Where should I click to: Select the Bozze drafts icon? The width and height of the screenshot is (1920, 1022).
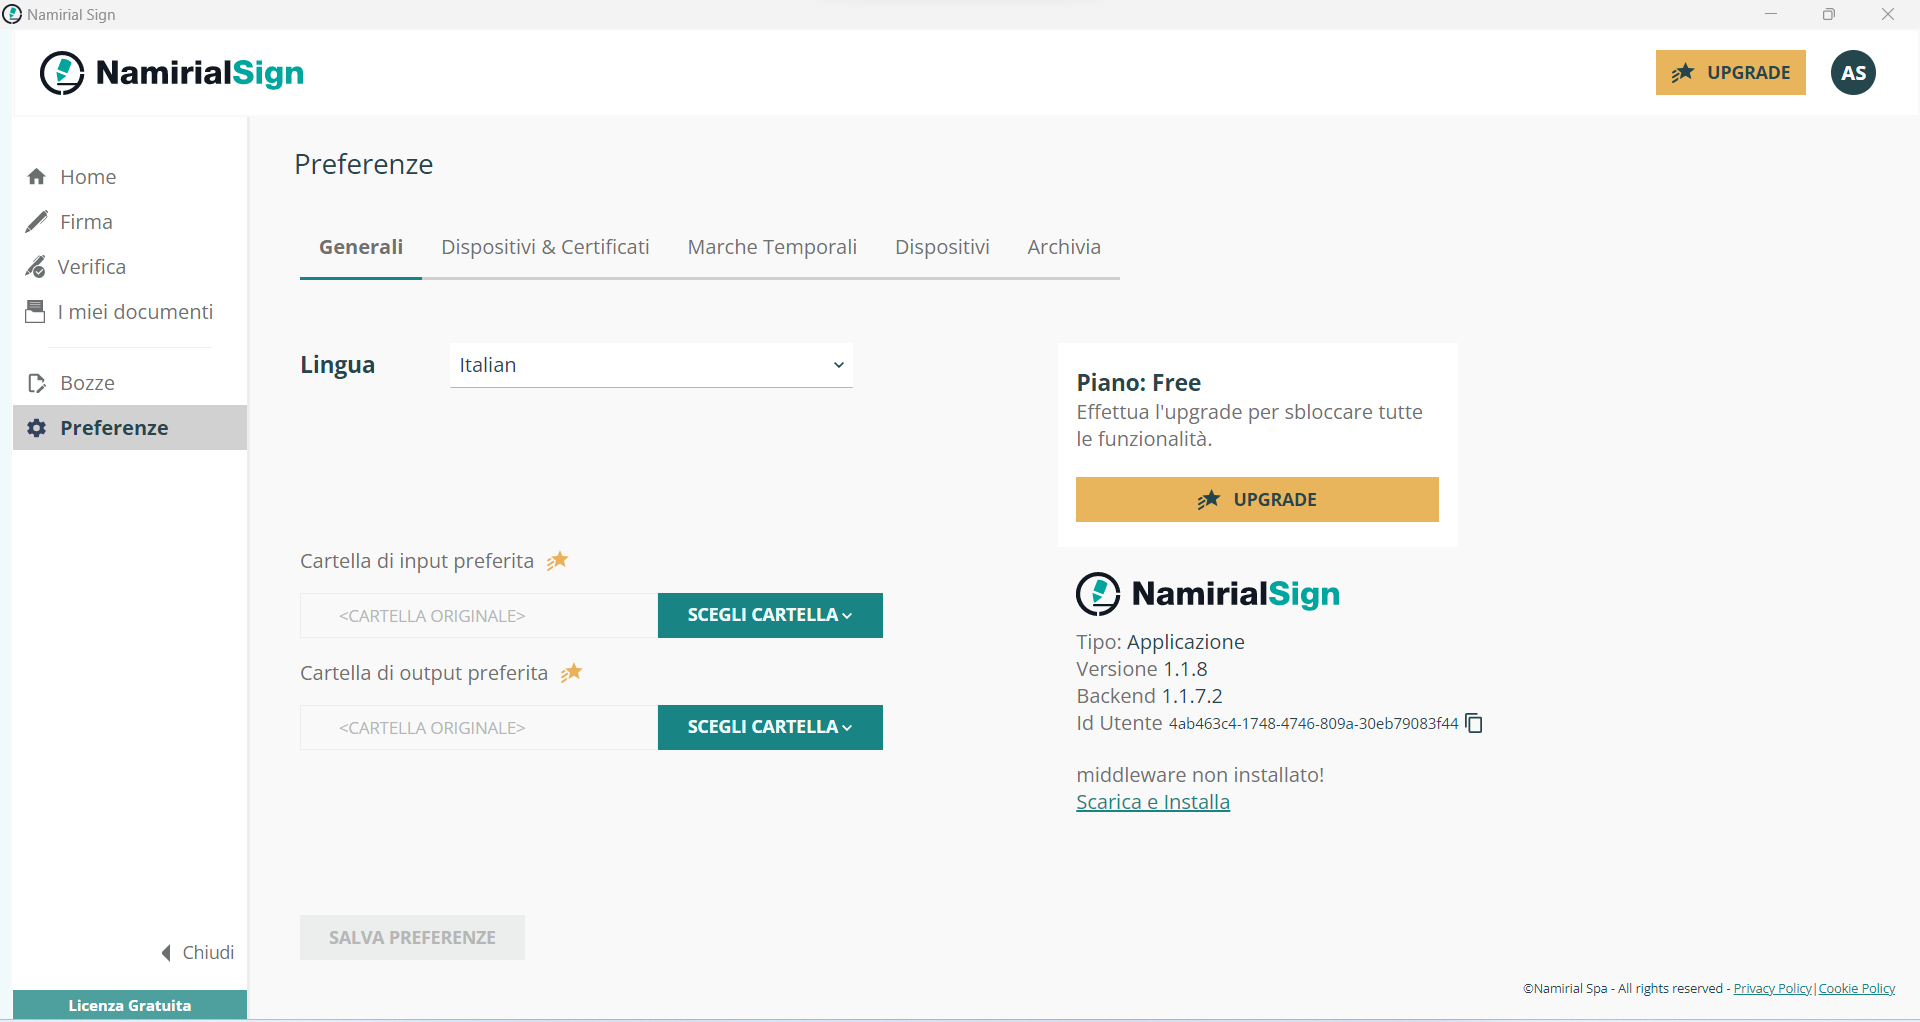37,383
